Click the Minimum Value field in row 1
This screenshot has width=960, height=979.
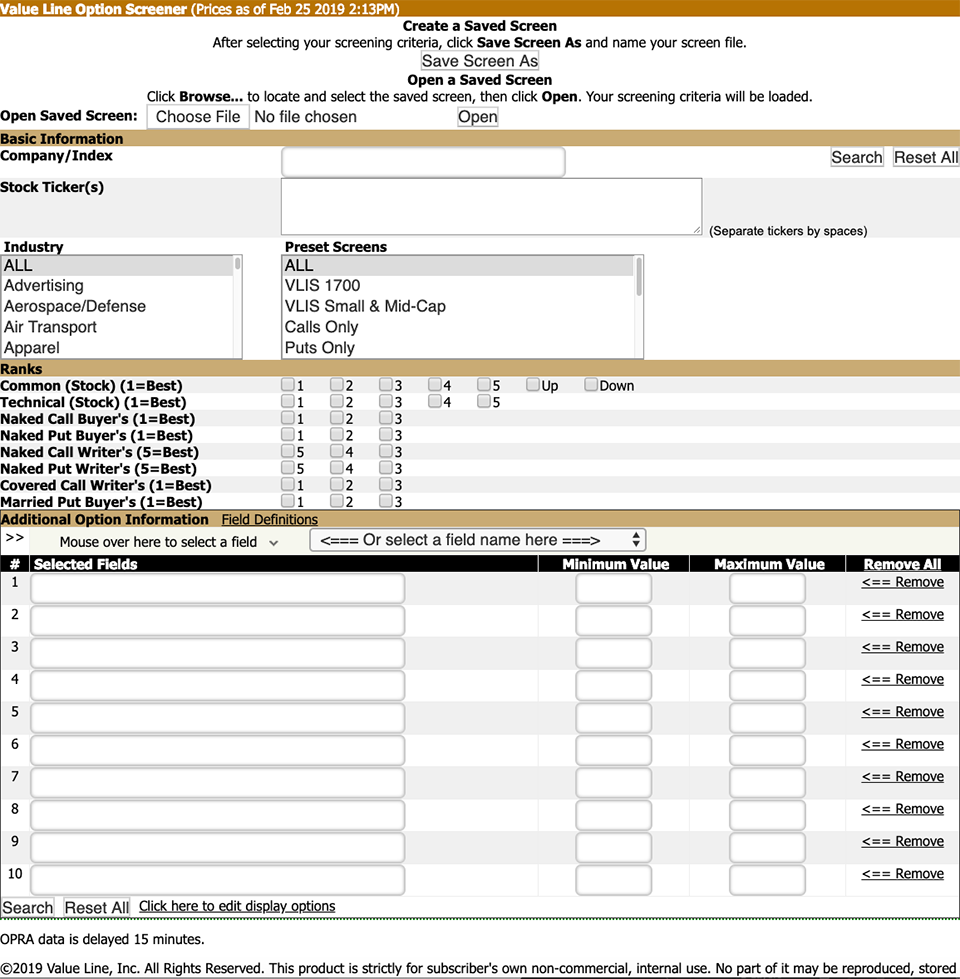tap(613, 588)
